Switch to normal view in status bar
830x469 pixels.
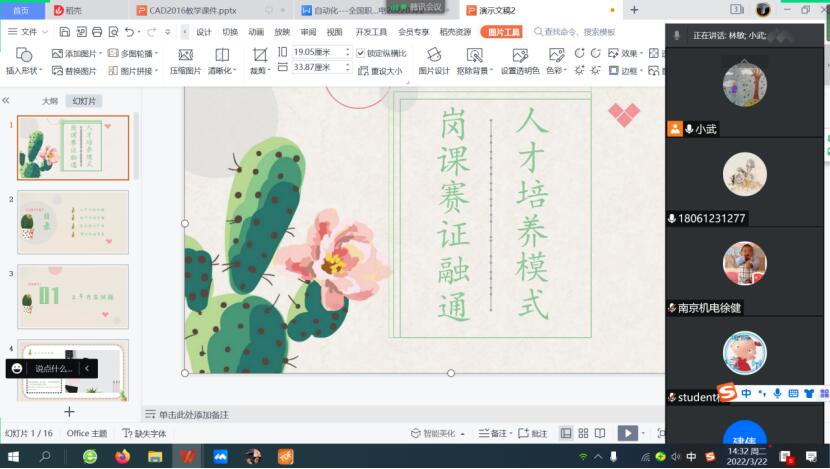point(566,433)
